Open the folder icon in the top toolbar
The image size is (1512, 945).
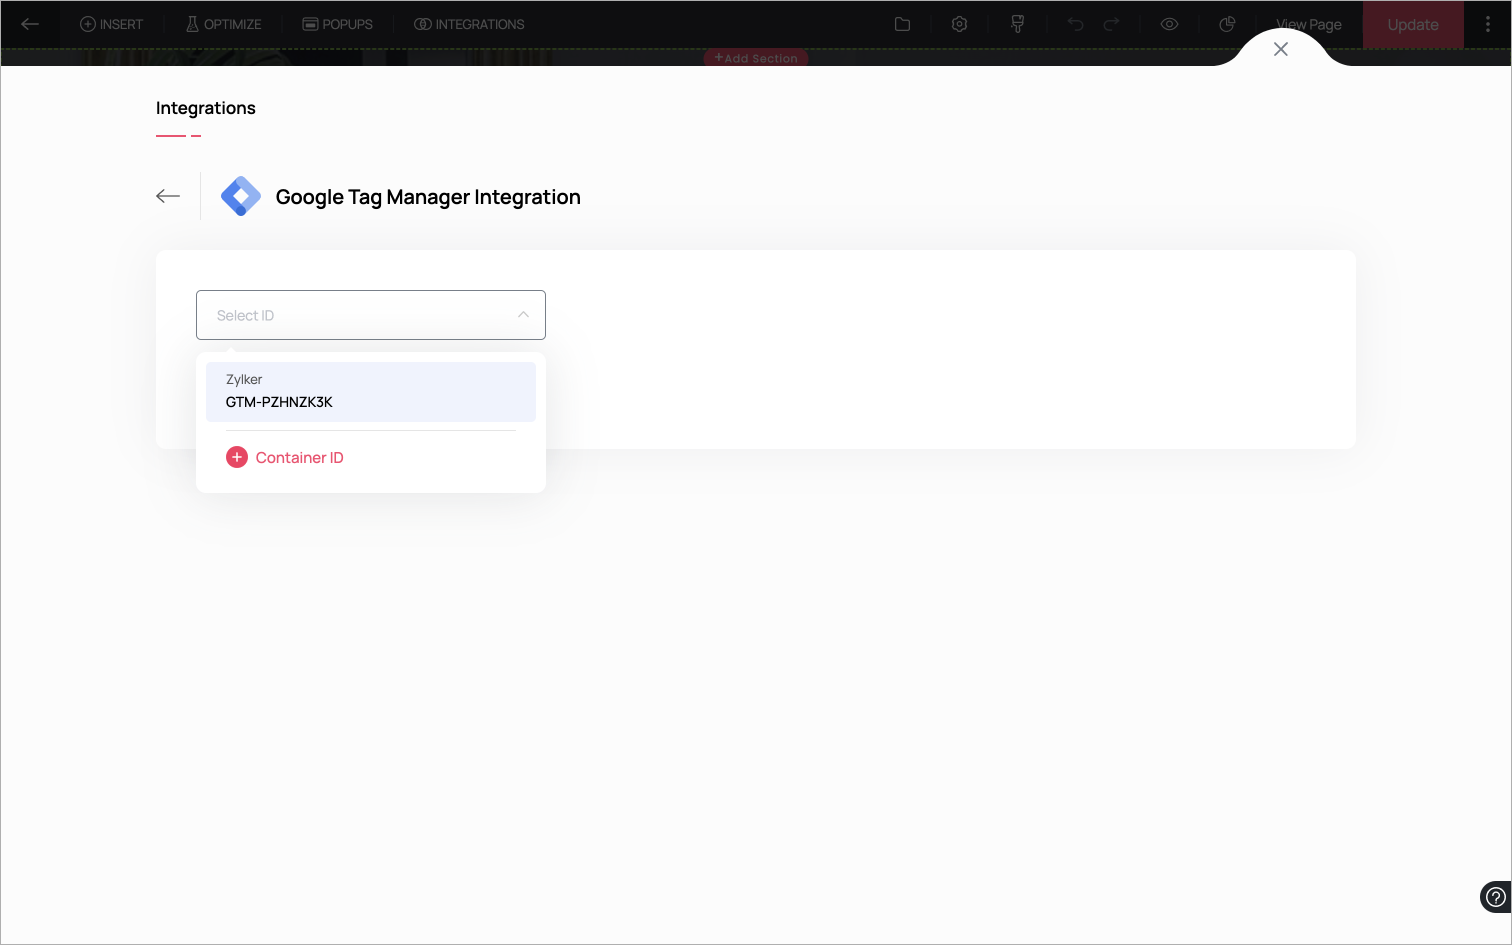(x=902, y=24)
